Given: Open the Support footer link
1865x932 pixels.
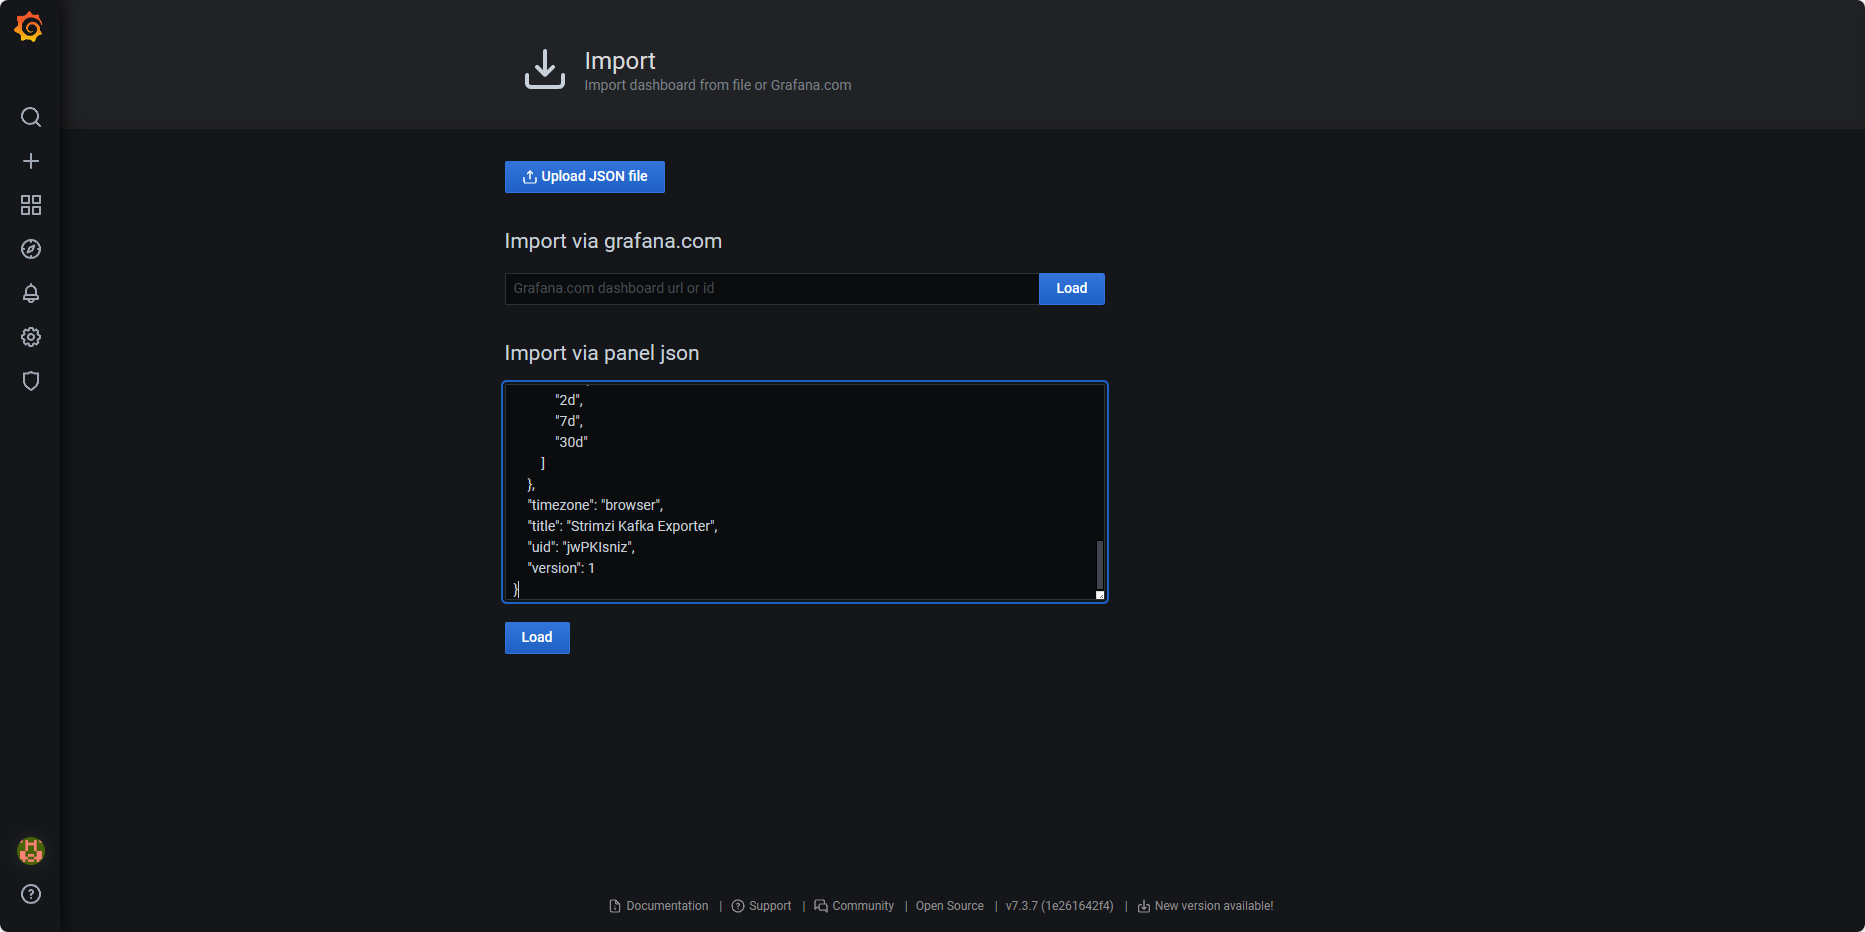Looking at the screenshot, I should 761,906.
